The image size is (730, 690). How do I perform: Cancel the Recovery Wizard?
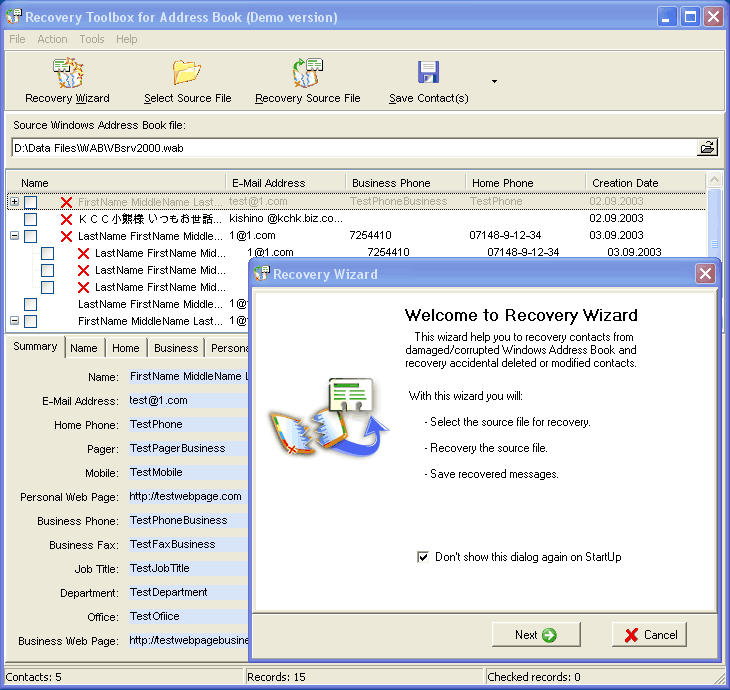[x=649, y=634]
